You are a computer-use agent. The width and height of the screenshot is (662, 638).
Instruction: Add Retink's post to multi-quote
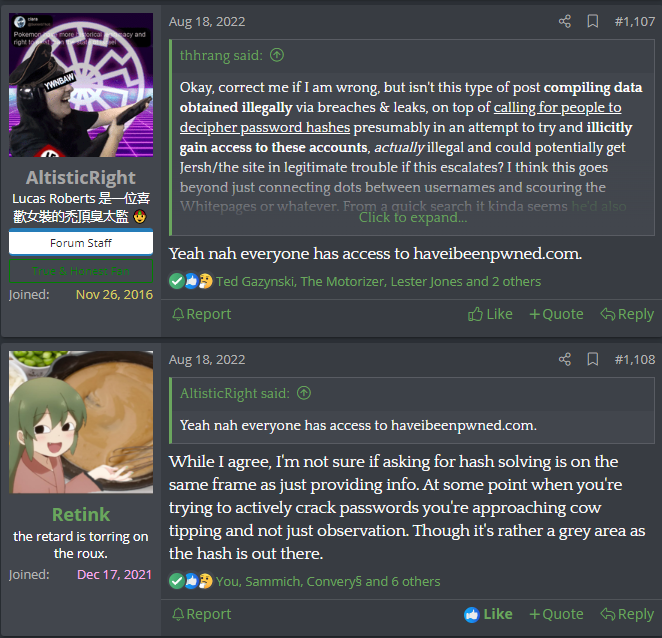pyautogui.click(x=556, y=614)
